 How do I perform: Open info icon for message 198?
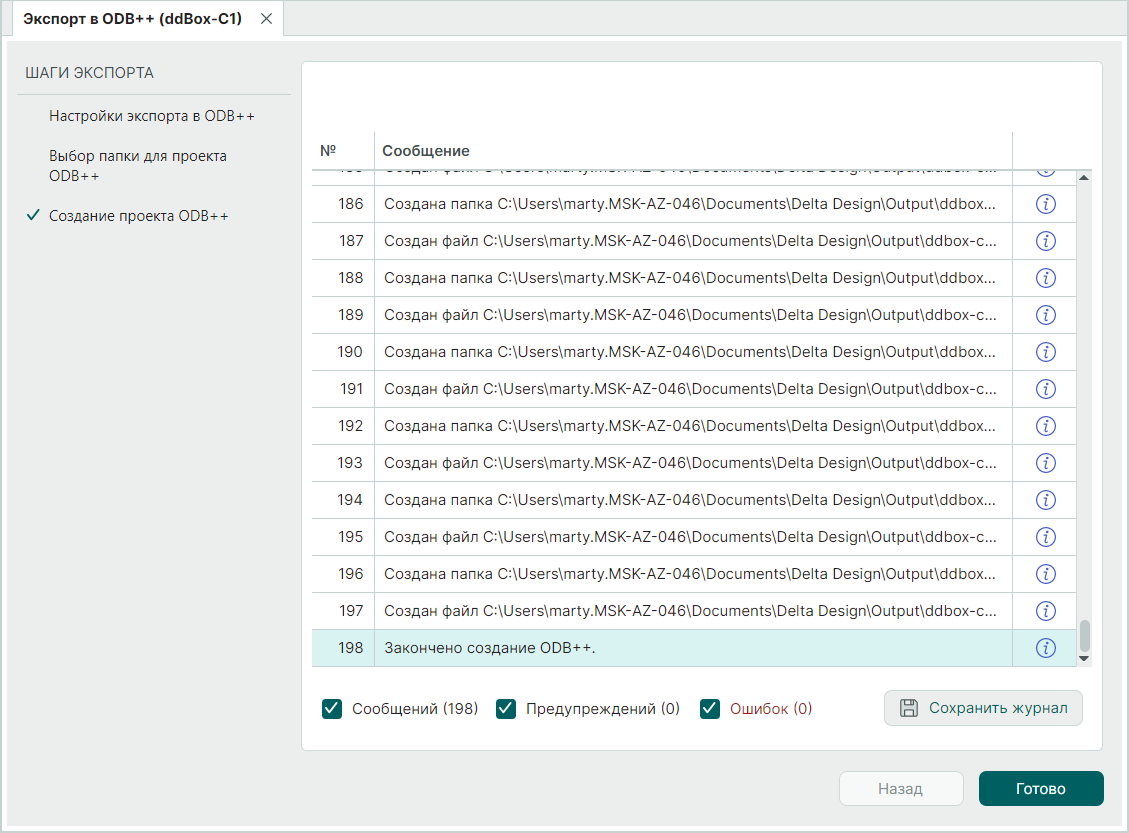pos(1045,648)
